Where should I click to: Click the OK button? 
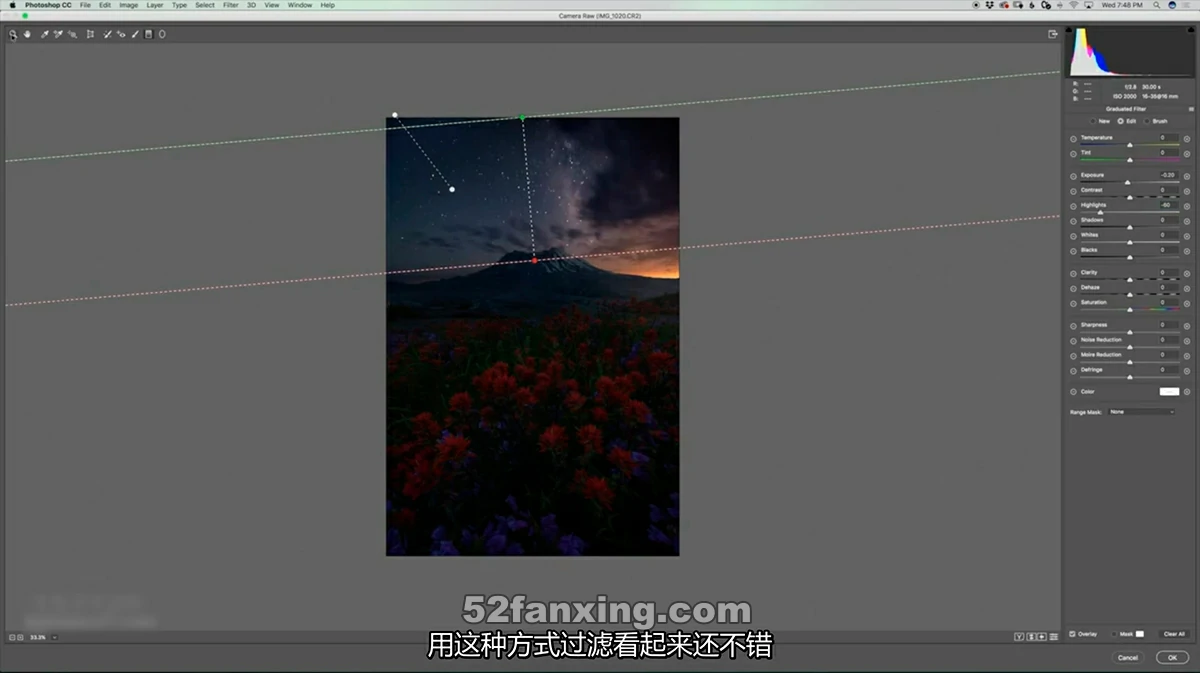click(x=1172, y=657)
